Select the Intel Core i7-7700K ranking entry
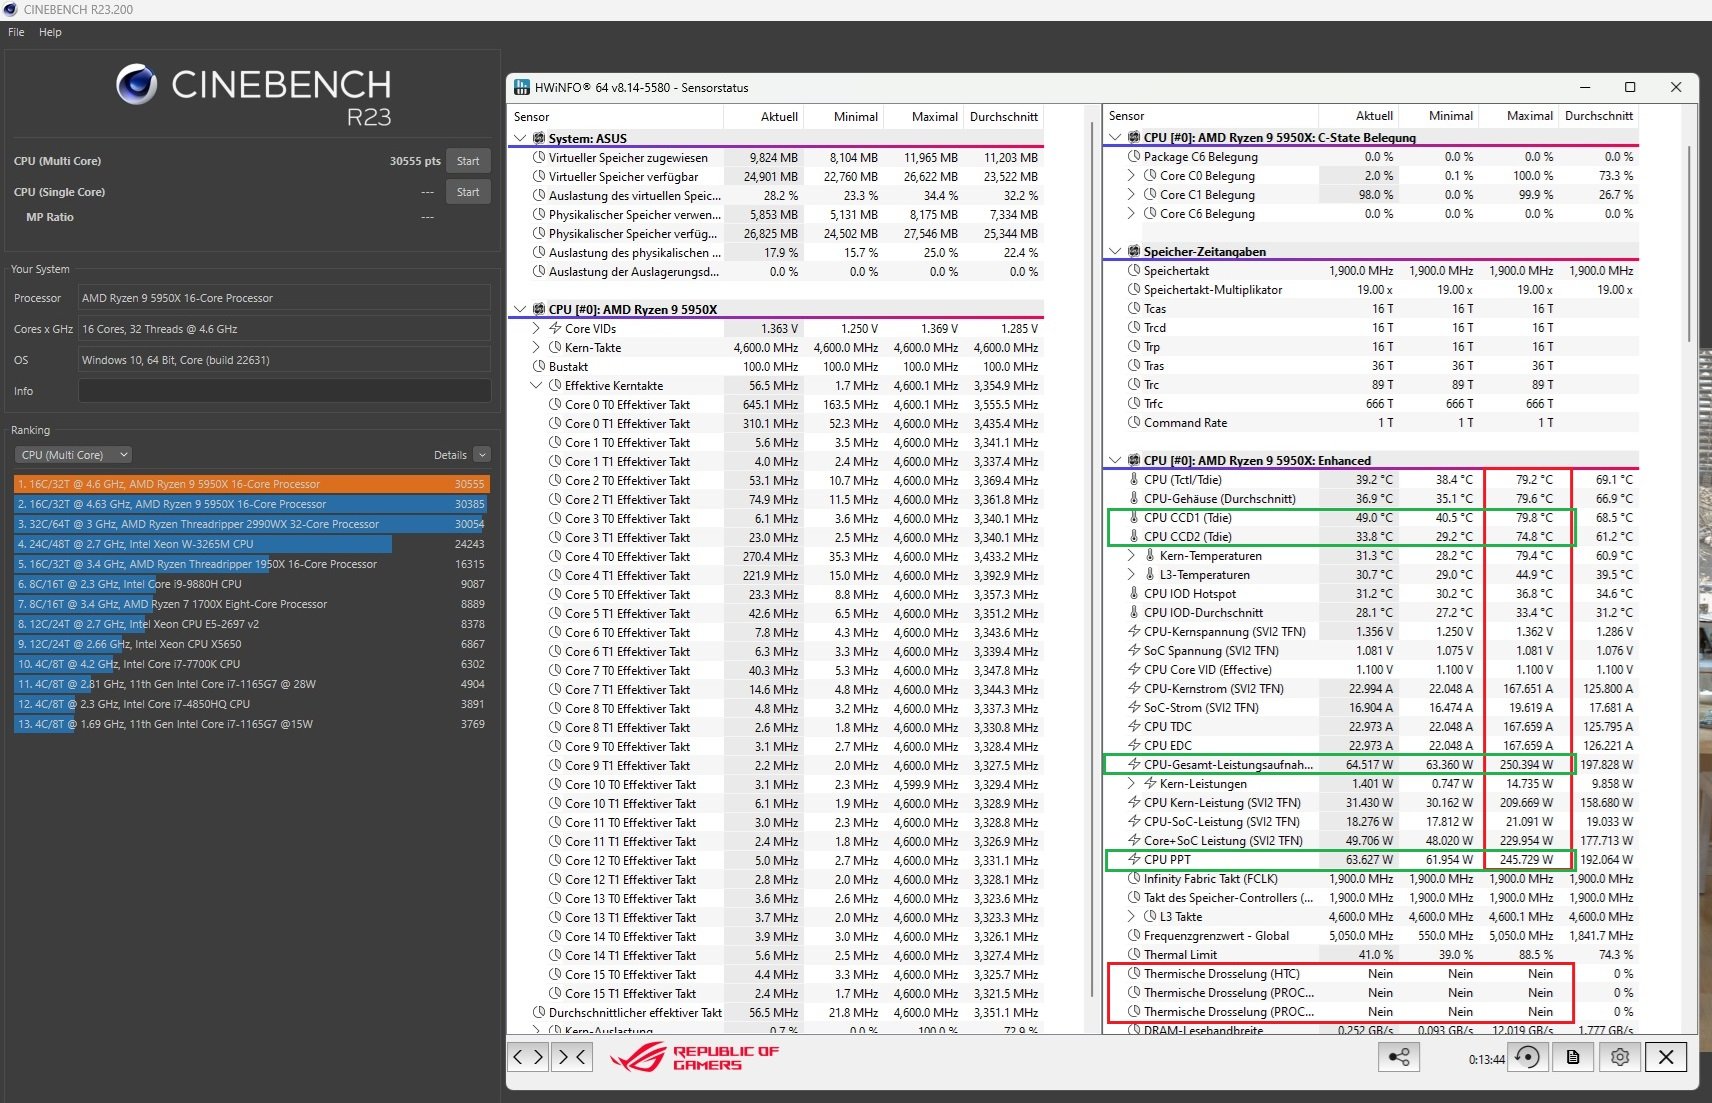The image size is (1712, 1103). [251, 664]
